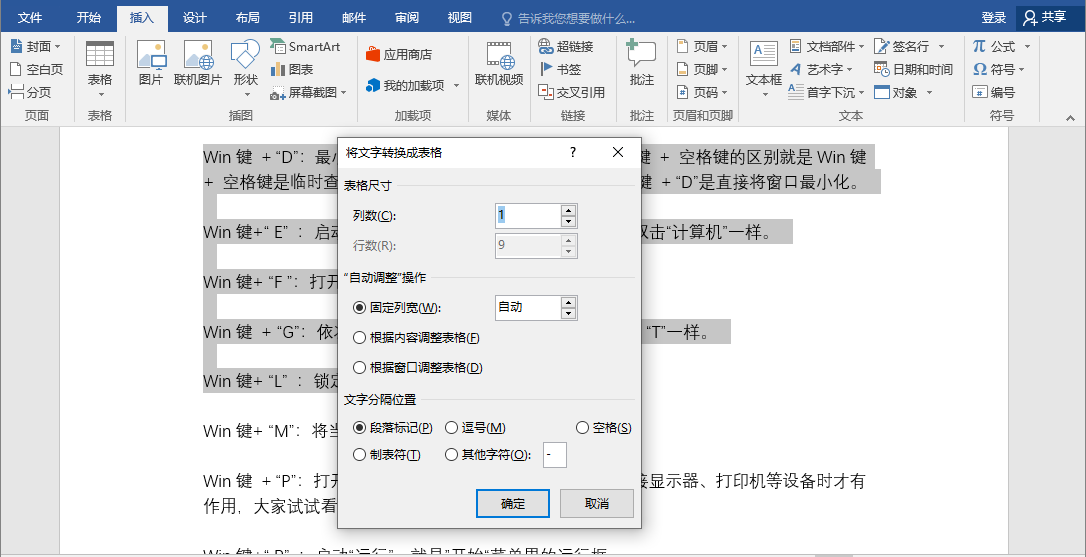1086x557 pixels.
Task: Expand the Object (对象) dropdown arrow
Action: pyautogui.click(x=929, y=93)
